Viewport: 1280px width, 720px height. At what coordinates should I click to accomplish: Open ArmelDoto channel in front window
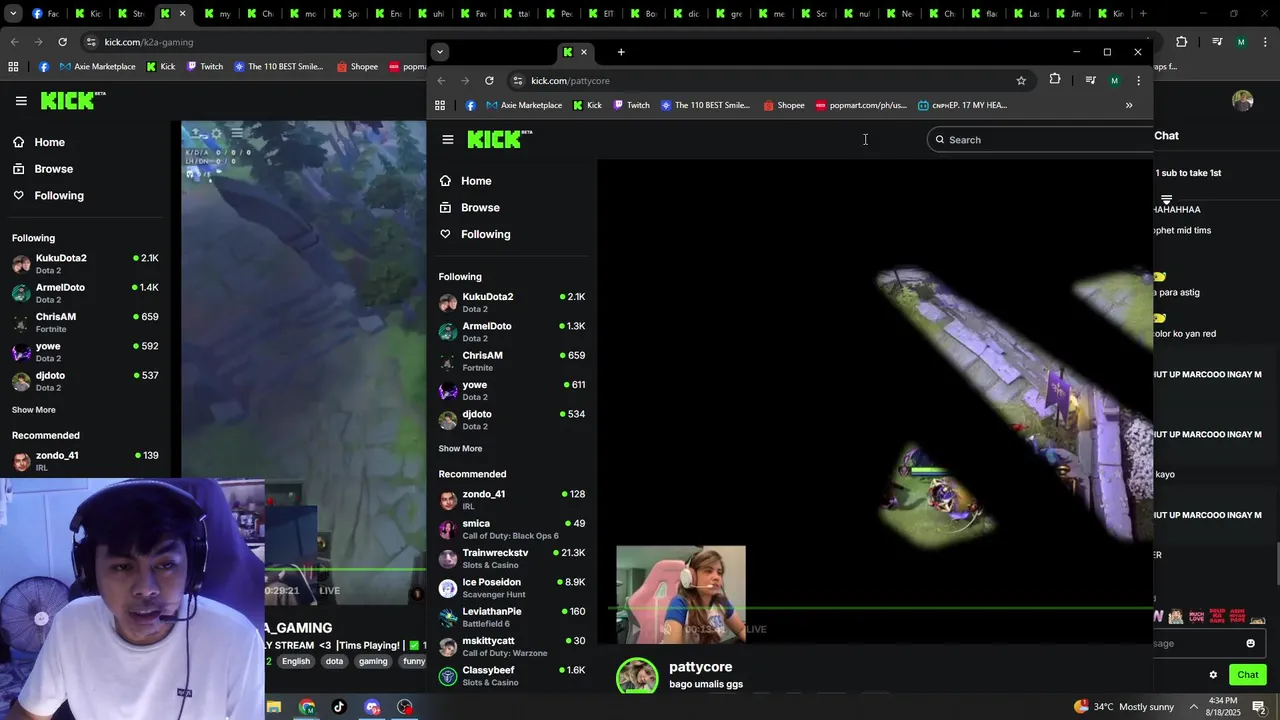tap(512, 332)
